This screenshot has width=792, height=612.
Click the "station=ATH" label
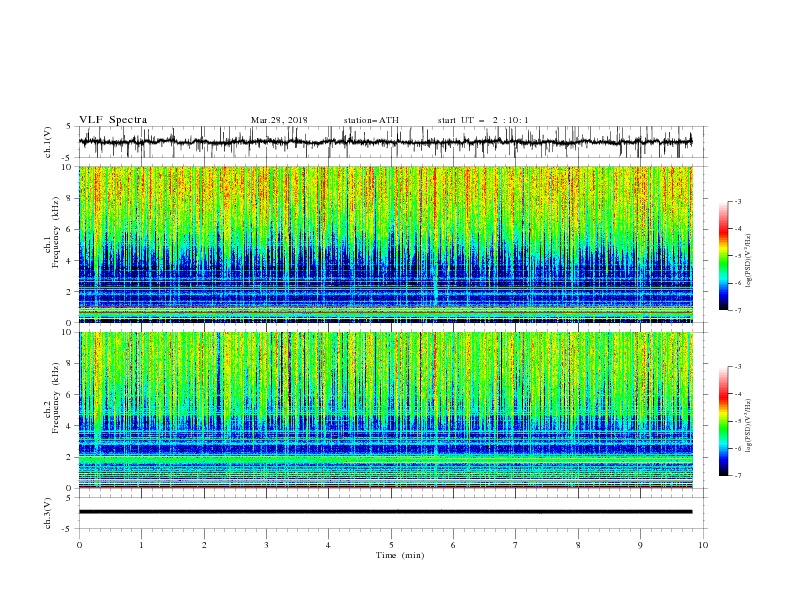tap(371, 120)
